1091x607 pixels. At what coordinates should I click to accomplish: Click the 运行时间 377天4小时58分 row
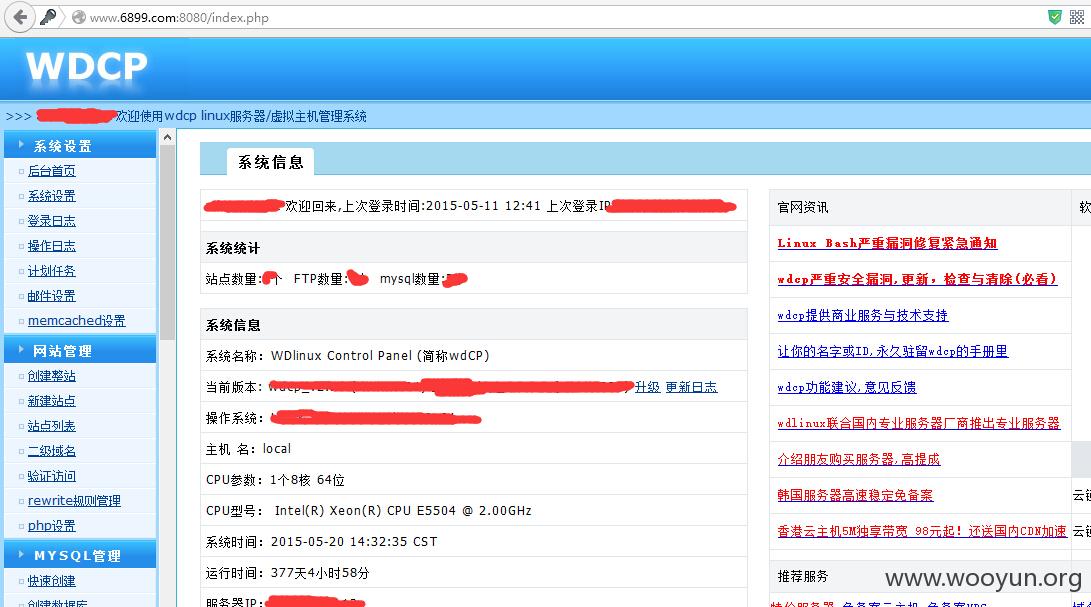click(474, 573)
